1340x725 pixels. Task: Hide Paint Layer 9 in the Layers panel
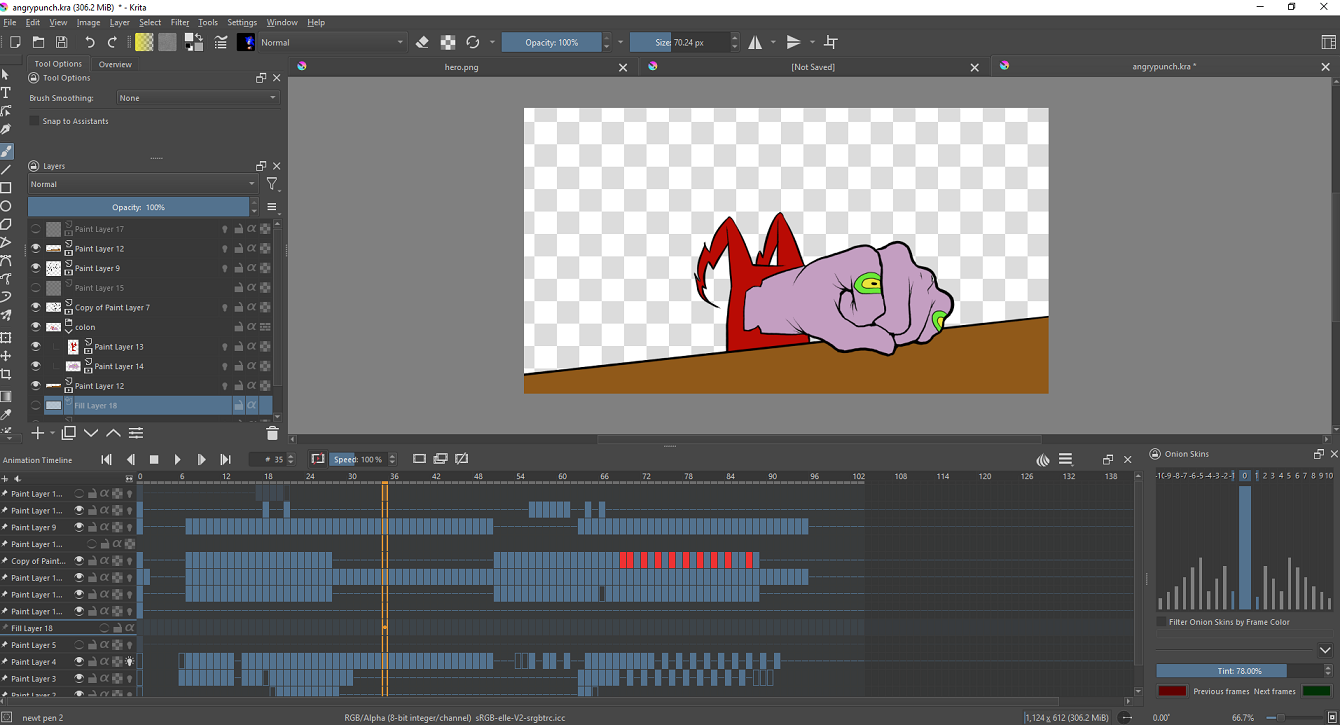click(36, 268)
